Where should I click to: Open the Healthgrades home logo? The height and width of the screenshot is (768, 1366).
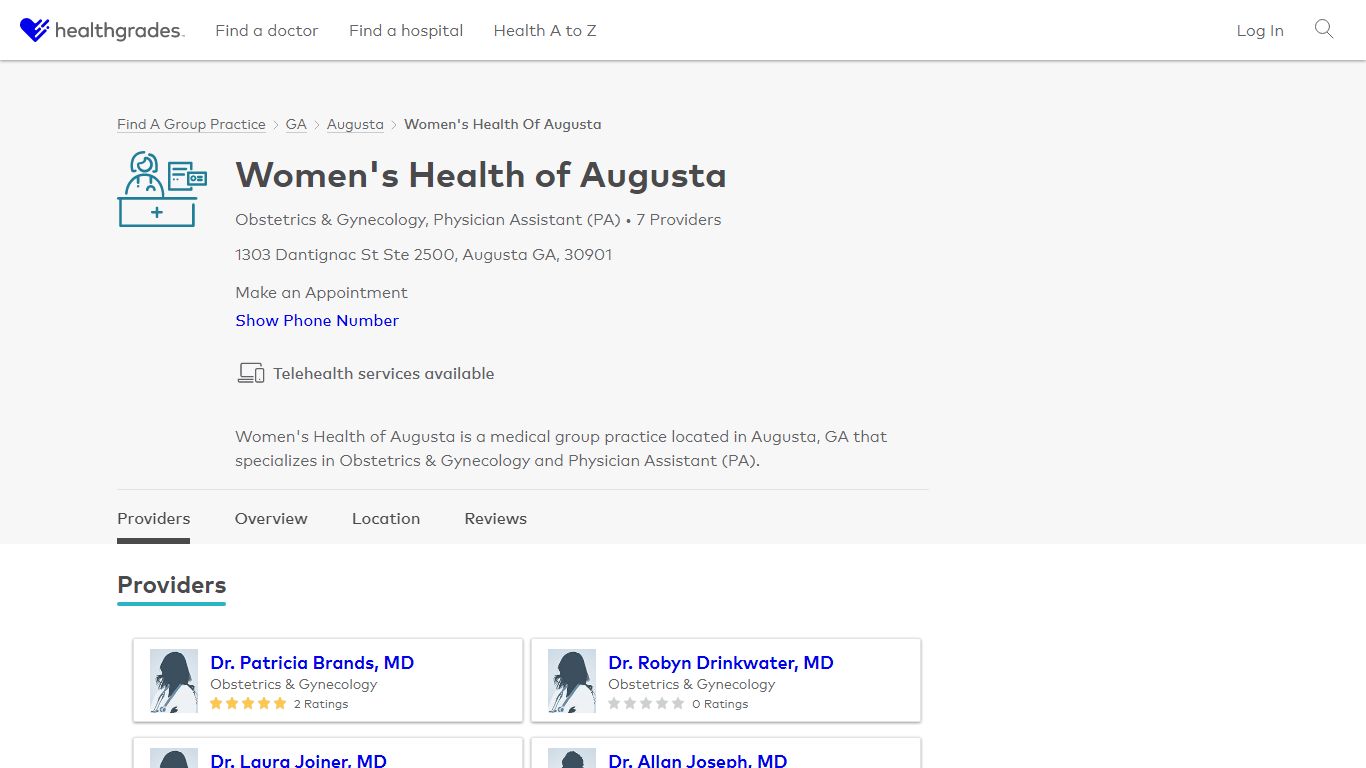click(102, 30)
